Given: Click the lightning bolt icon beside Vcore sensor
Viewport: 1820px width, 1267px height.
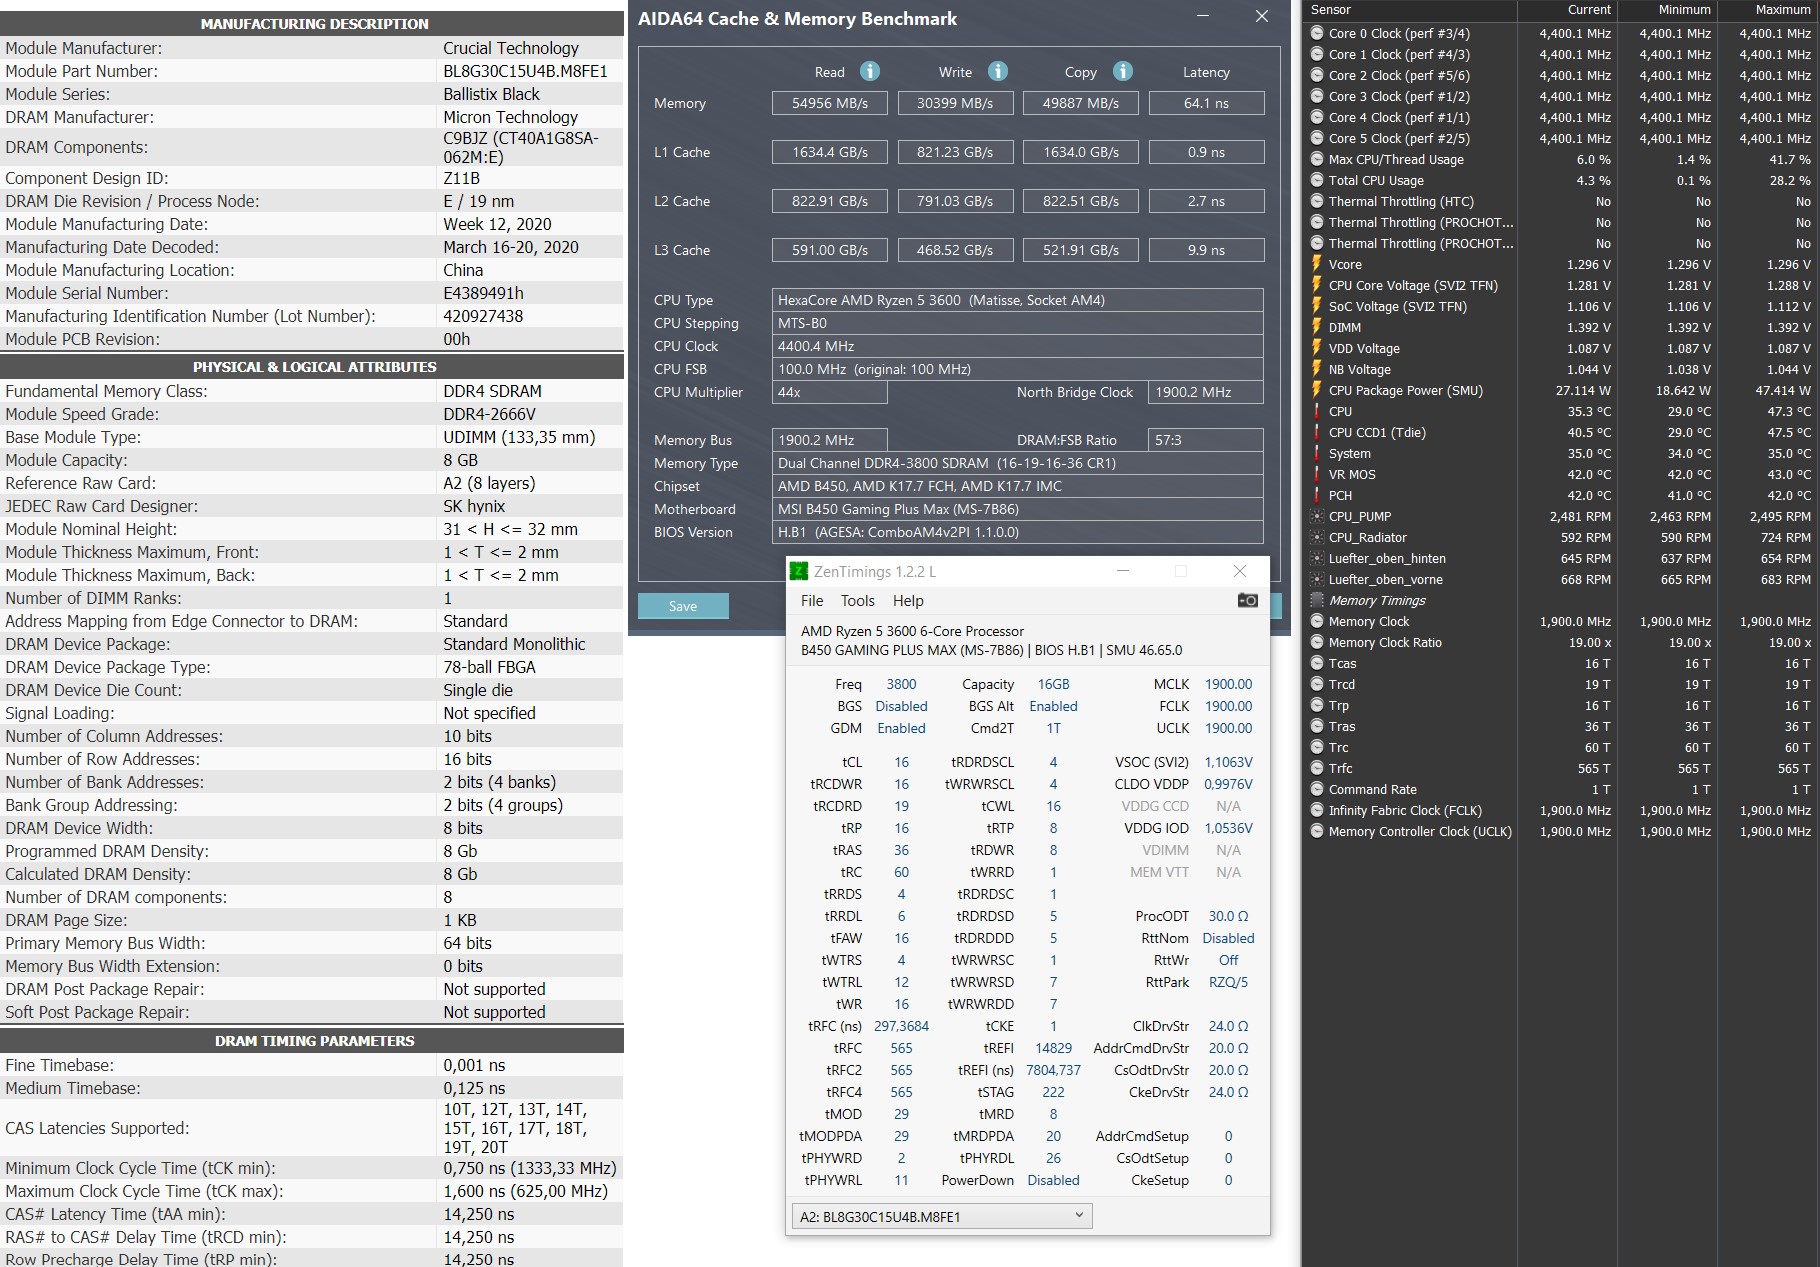Looking at the screenshot, I should [1318, 264].
